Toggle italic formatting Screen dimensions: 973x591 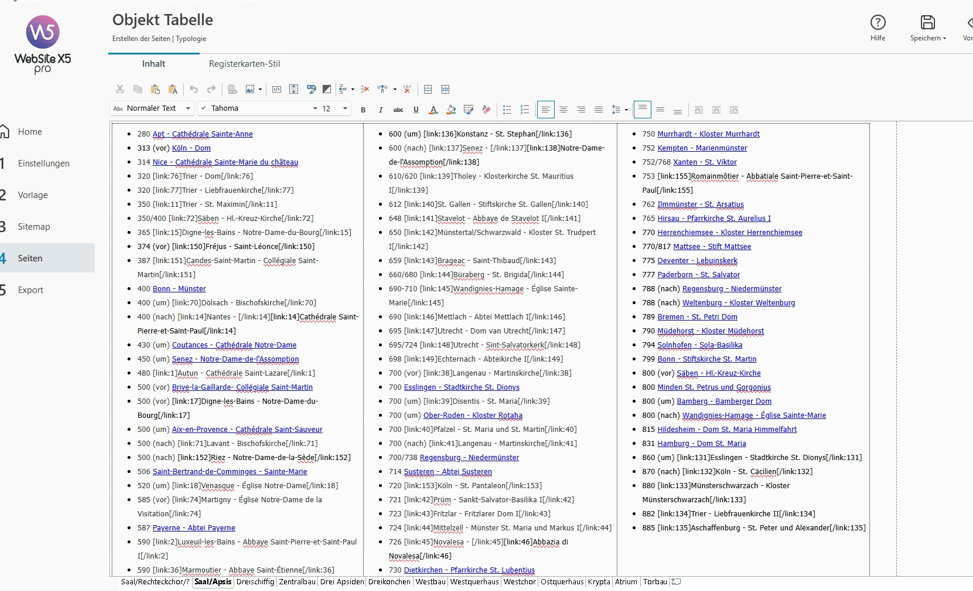(x=380, y=110)
